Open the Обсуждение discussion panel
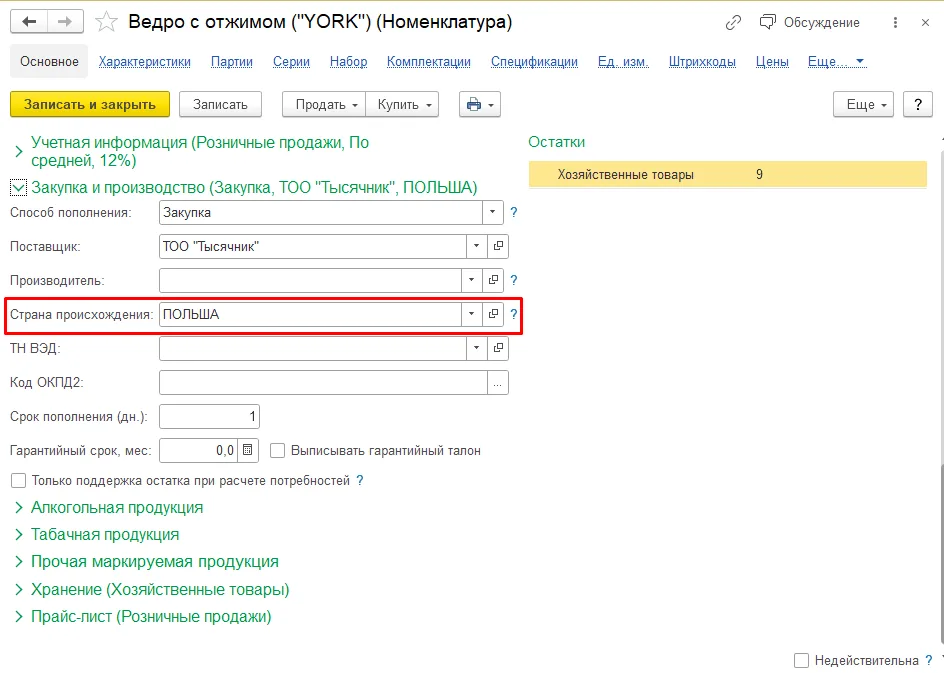This screenshot has width=944, height=673. click(809, 23)
